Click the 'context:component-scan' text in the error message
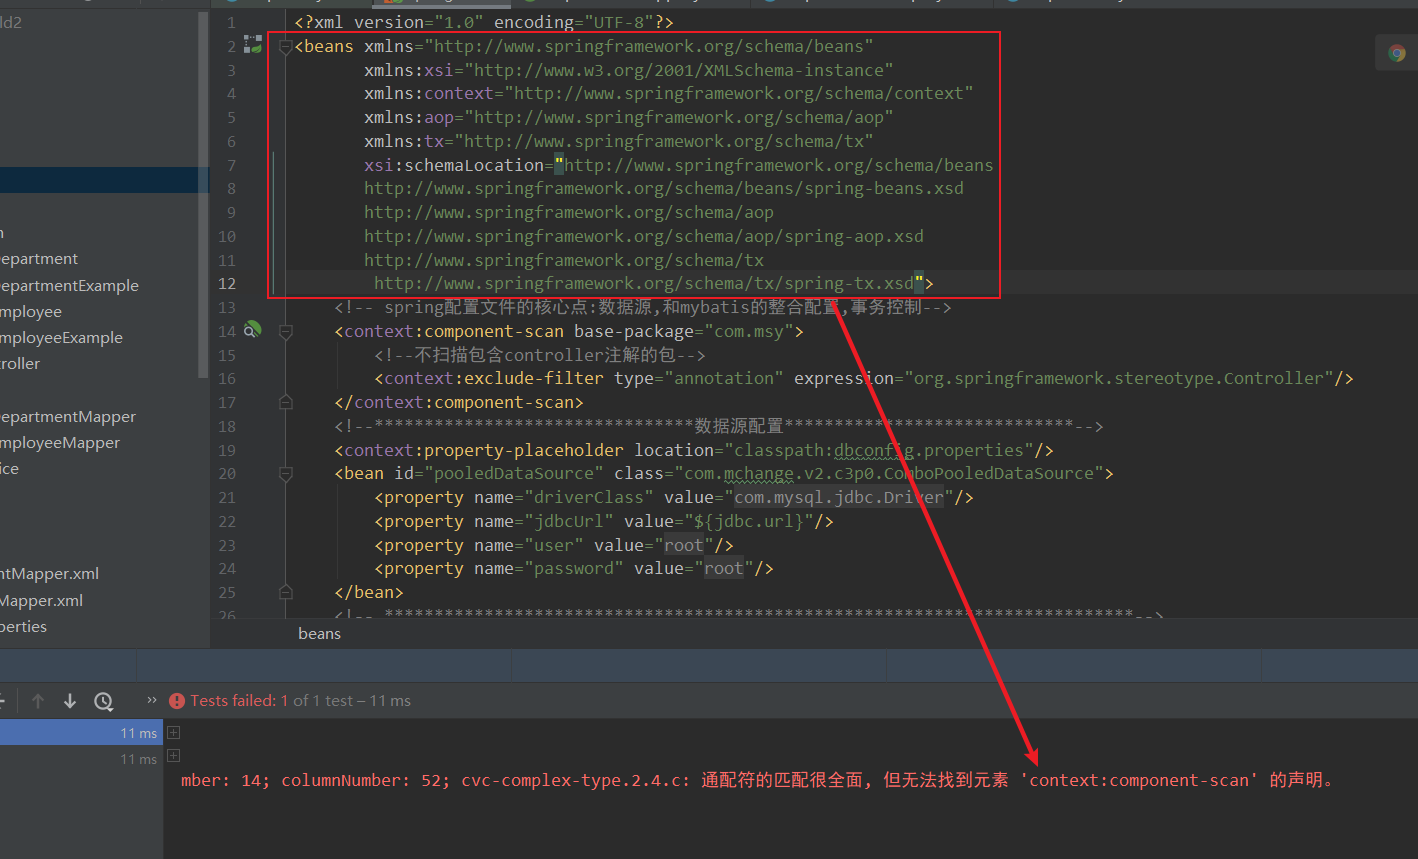The image size is (1418, 859). [1140, 780]
